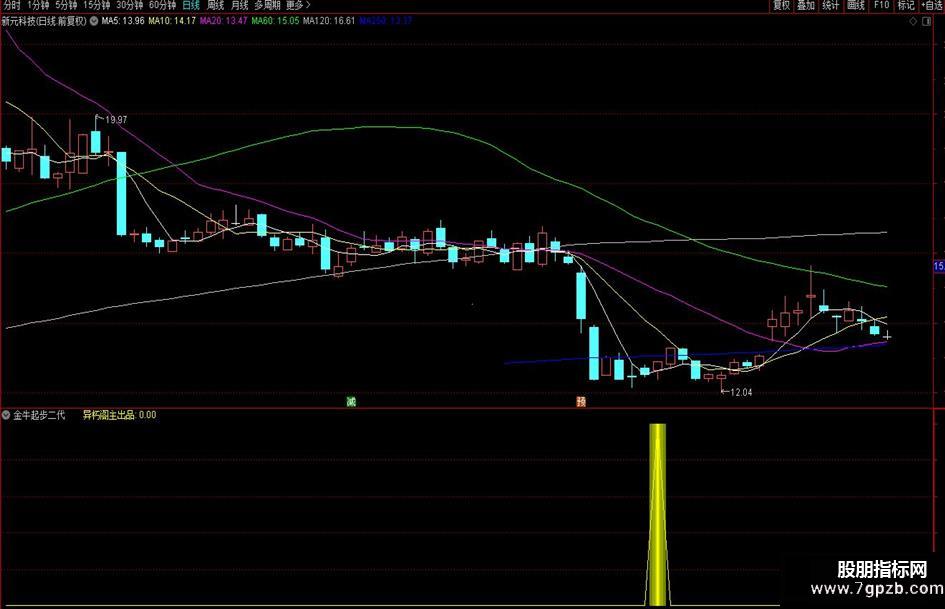
Task: Add stock via +自选 button
Action: (932, 5)
